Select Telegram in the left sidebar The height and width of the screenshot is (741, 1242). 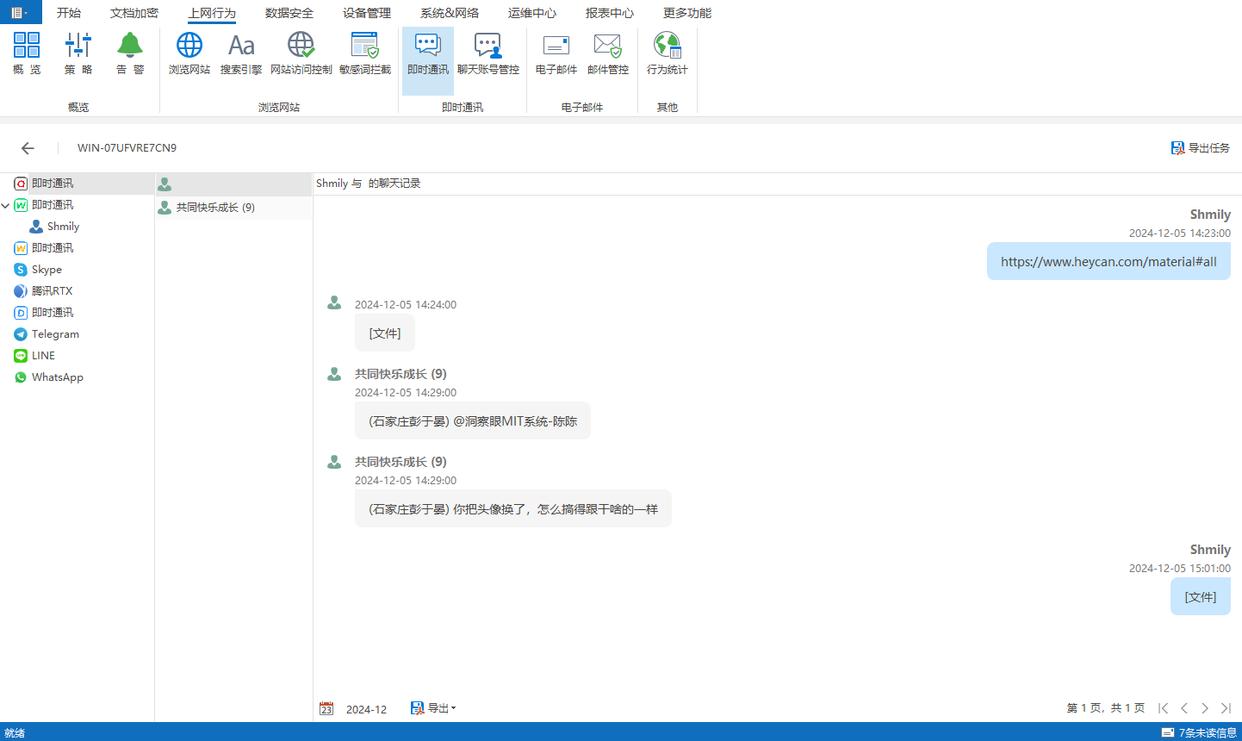coord(54,334)
